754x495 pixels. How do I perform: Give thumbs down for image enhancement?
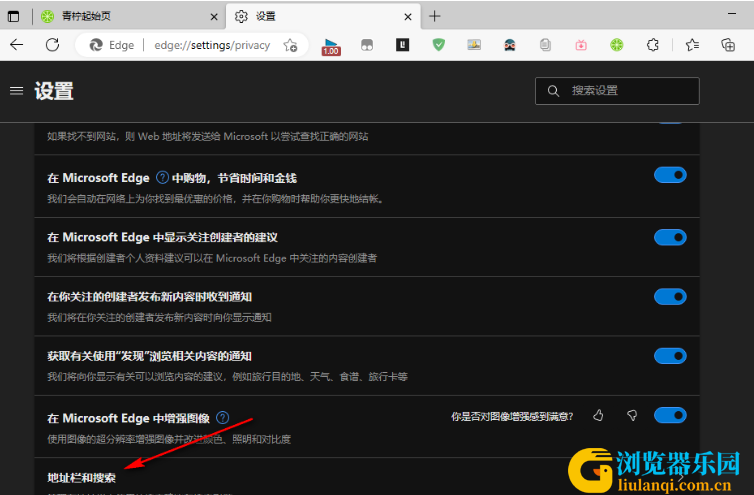[632, 415]
